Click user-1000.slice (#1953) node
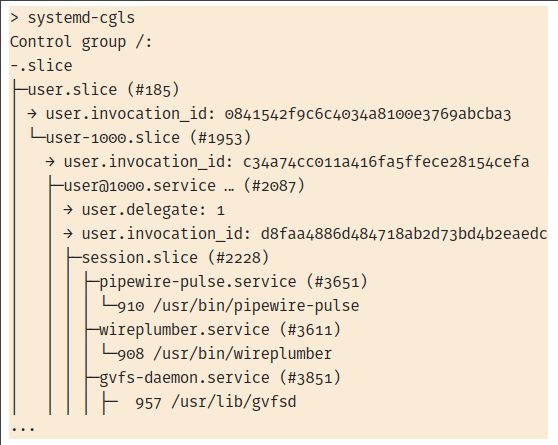 coord(148,138)
